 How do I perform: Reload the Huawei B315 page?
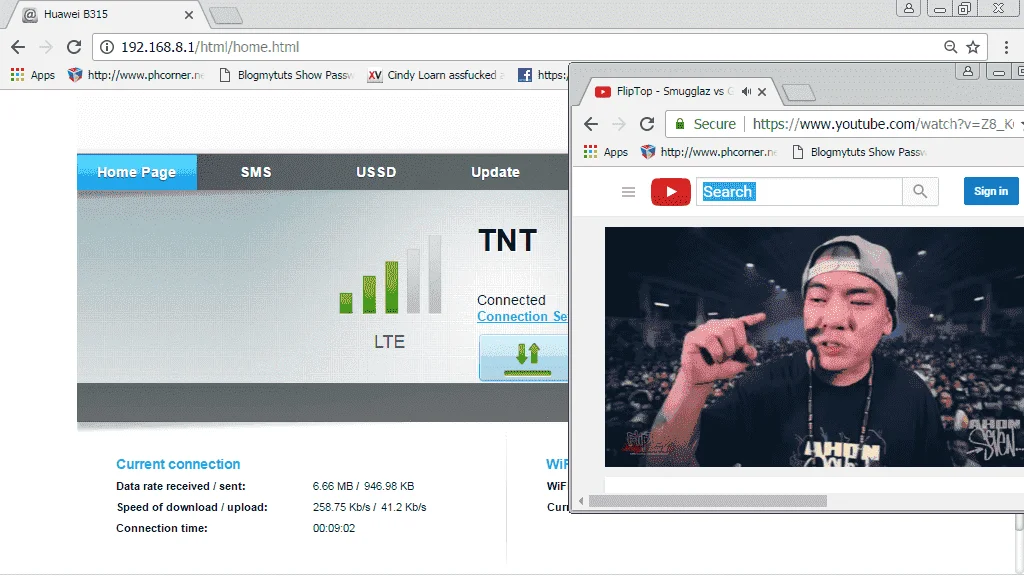pos(74,47)
